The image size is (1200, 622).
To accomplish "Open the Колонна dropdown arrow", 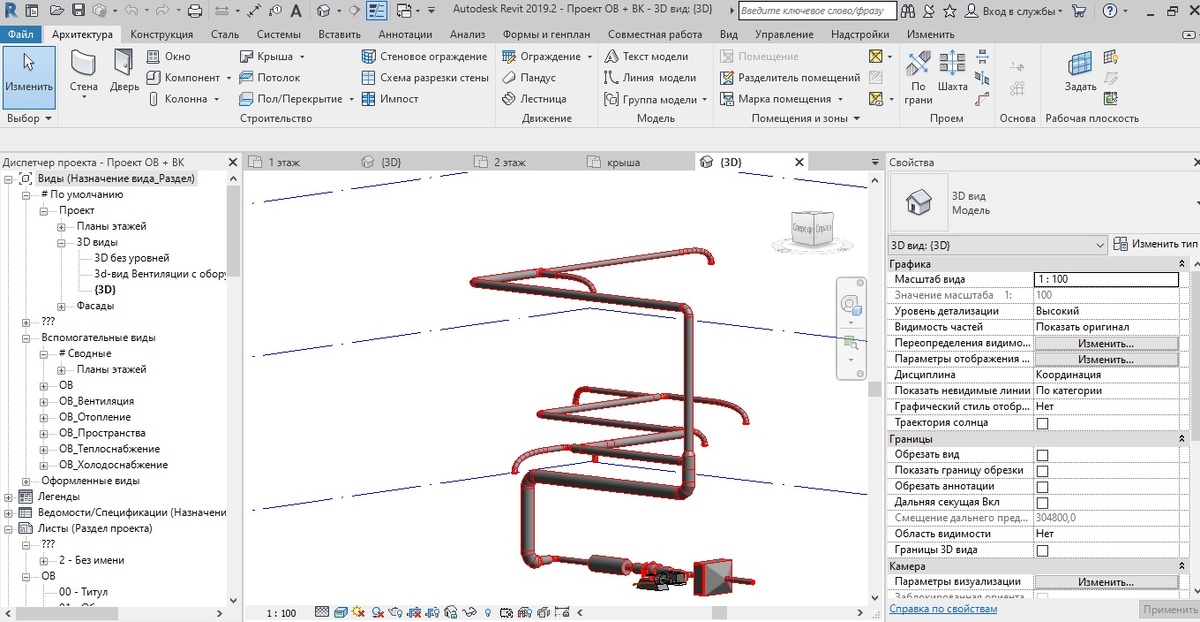I will pyautogui.click(x=216, y=99).
